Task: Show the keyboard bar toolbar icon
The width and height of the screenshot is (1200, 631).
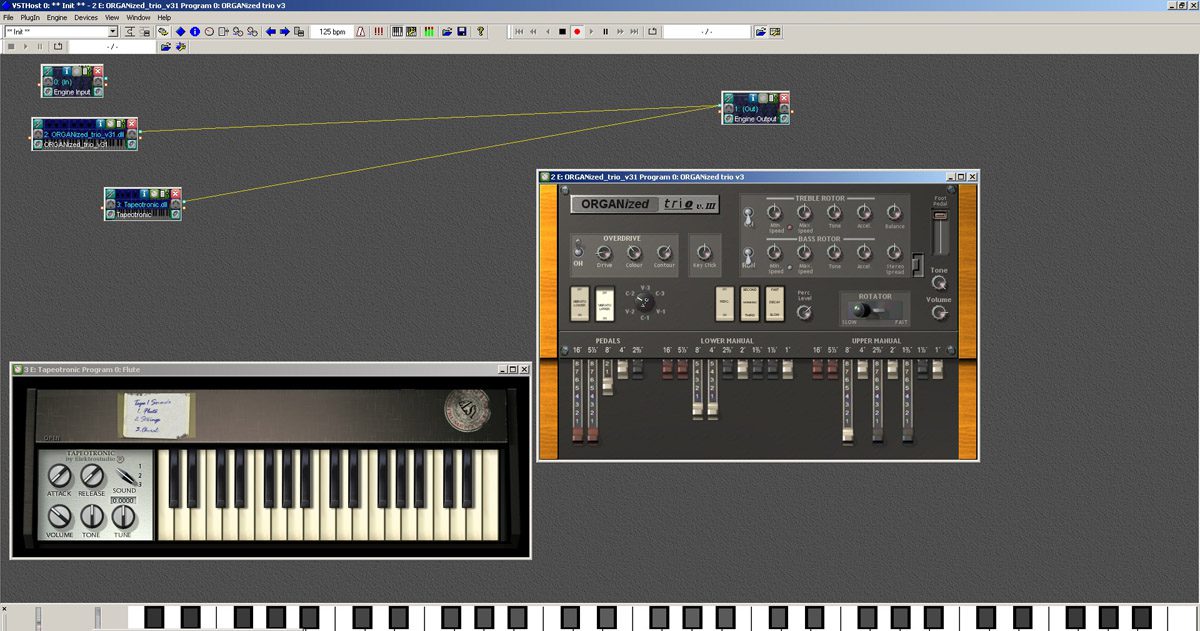Action: point(397,32)
